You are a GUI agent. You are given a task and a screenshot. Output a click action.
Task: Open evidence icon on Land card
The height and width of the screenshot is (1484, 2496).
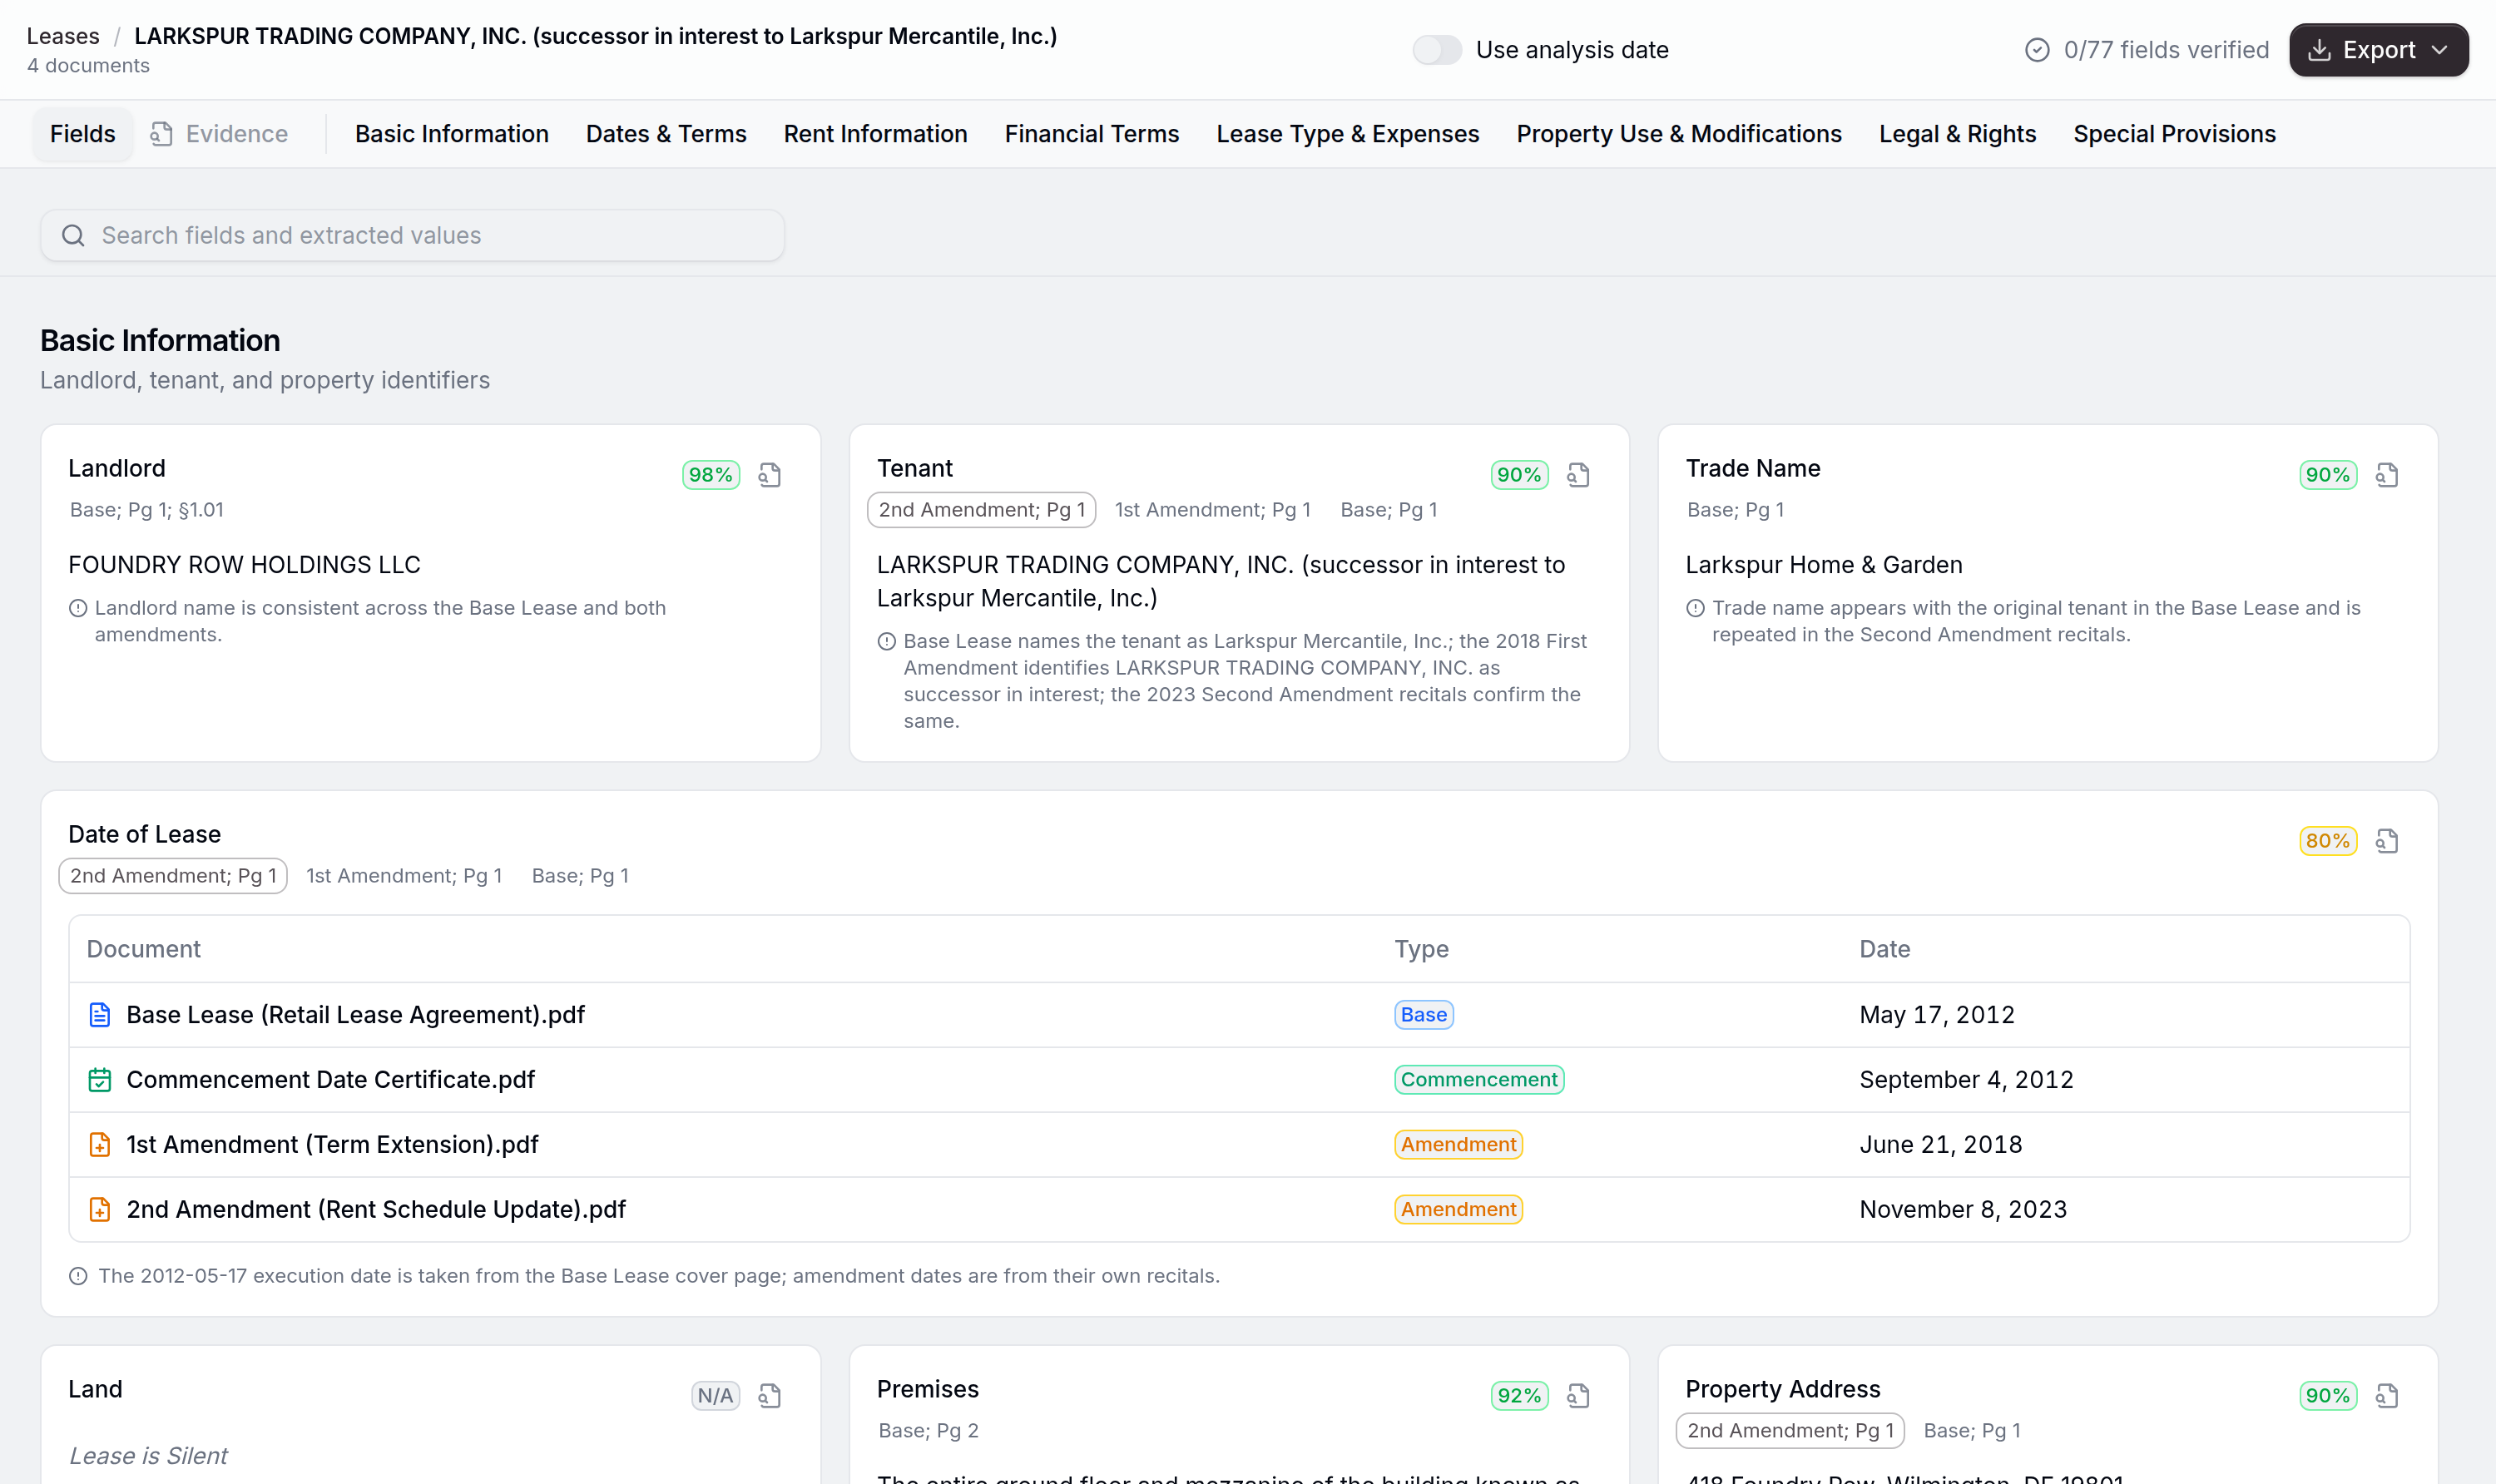[x=769, y=1396]
